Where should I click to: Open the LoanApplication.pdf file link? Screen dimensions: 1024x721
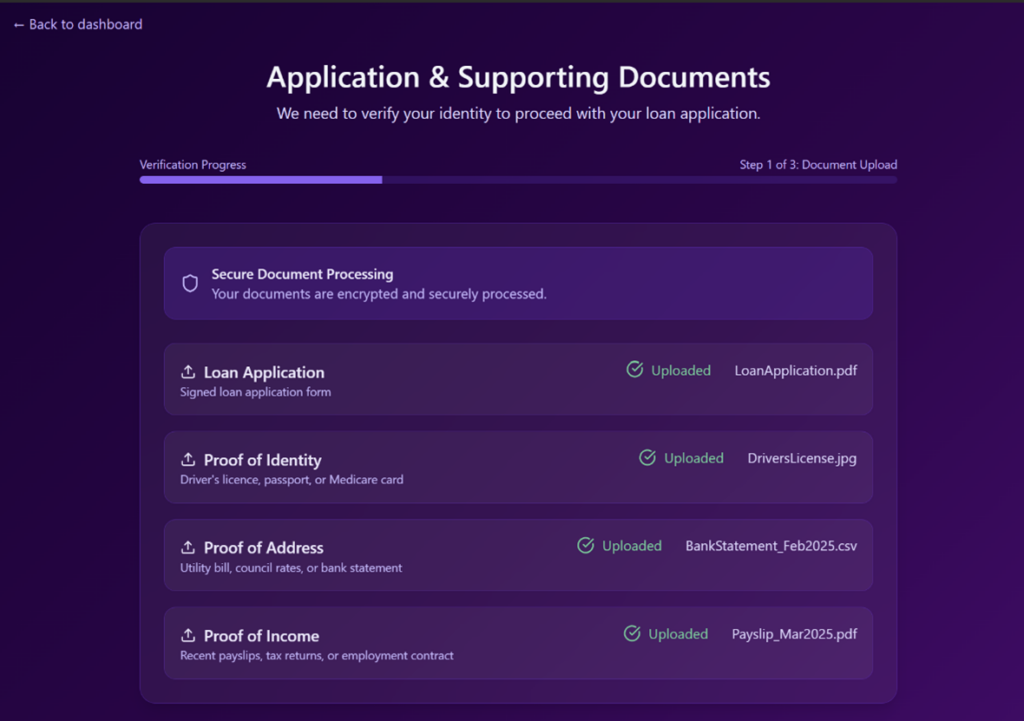[795, 370]
